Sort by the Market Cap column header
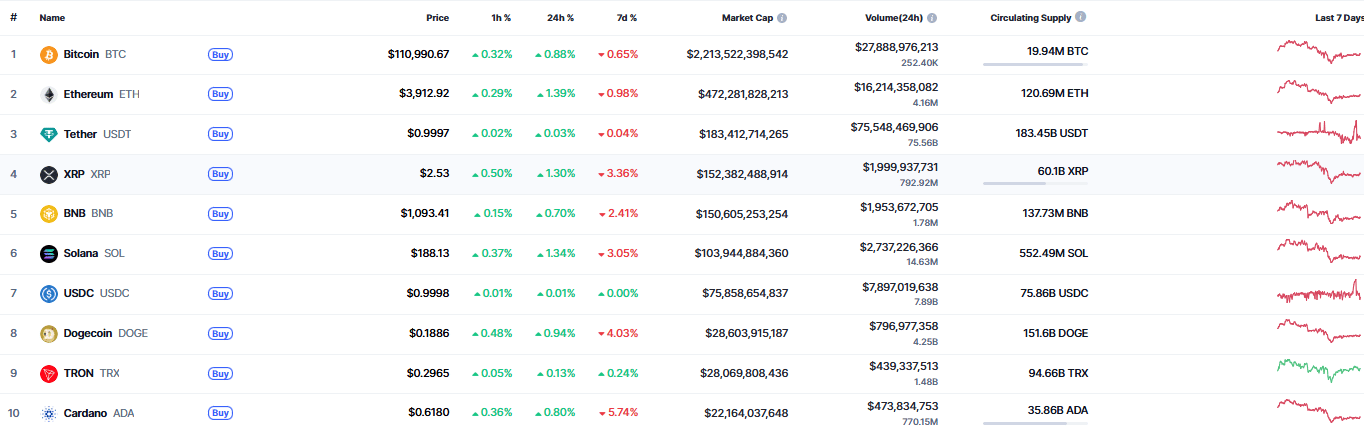 coord(747,18)
